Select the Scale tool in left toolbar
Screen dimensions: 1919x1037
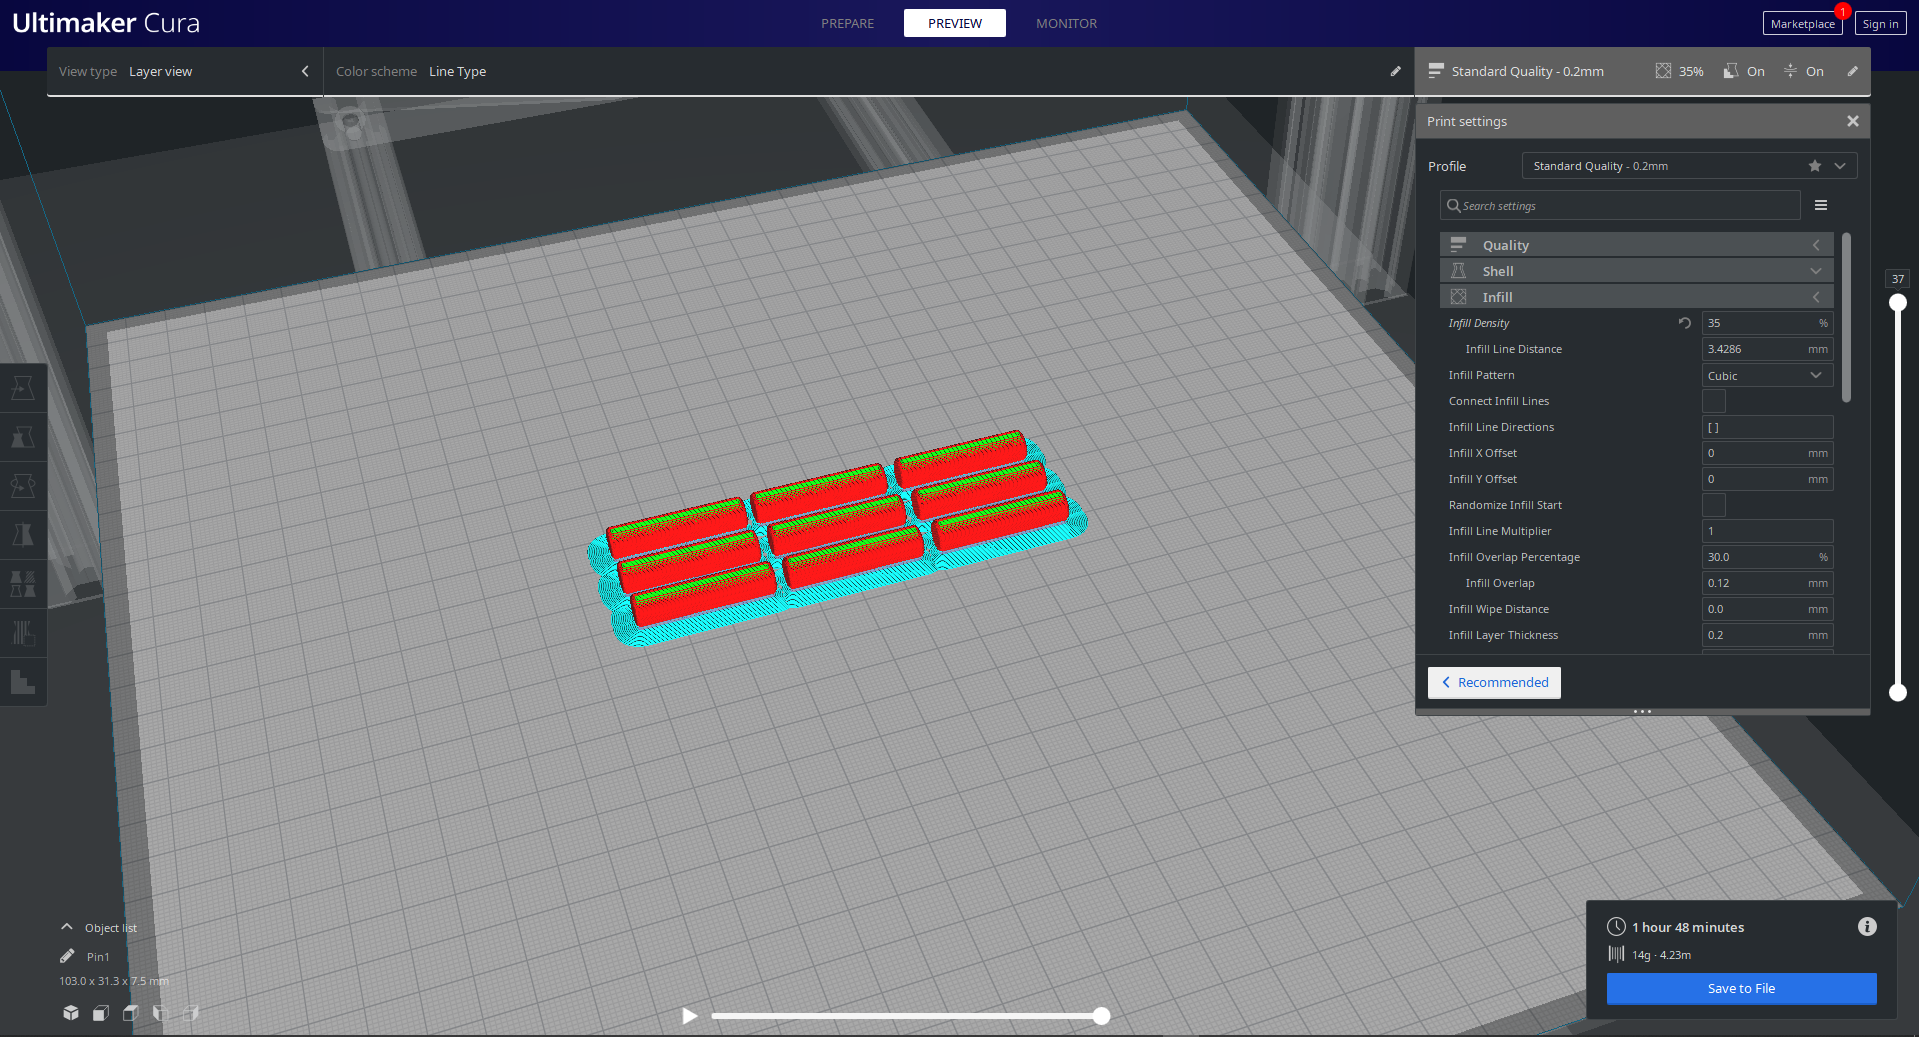[23, 437]
